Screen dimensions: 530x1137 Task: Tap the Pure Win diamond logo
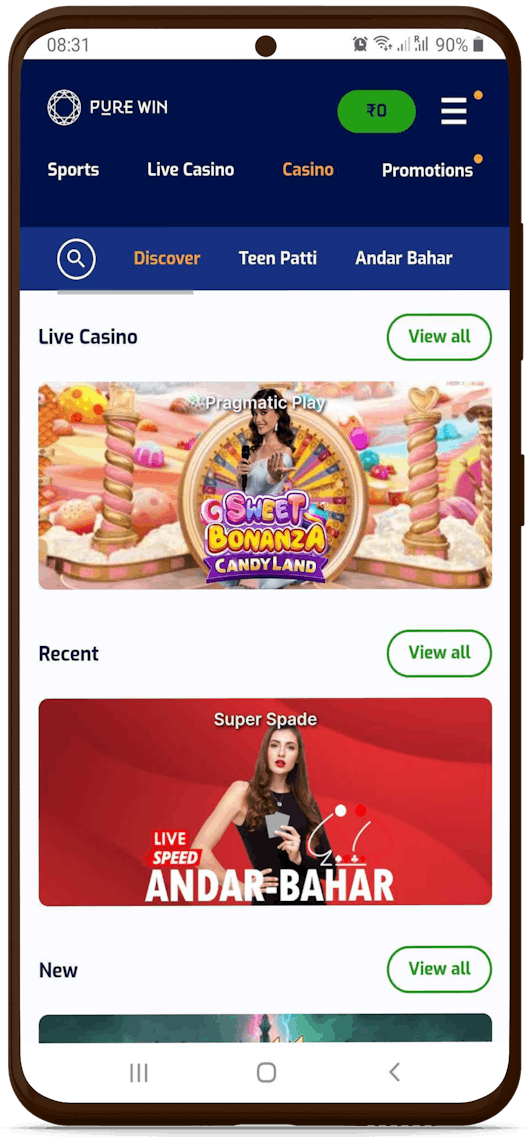tap(64, 107)
